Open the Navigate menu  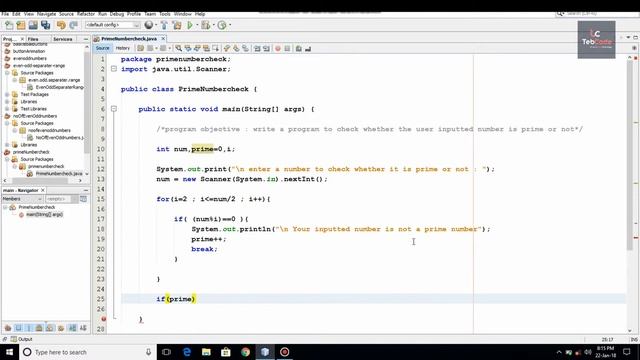coord(47,14)
